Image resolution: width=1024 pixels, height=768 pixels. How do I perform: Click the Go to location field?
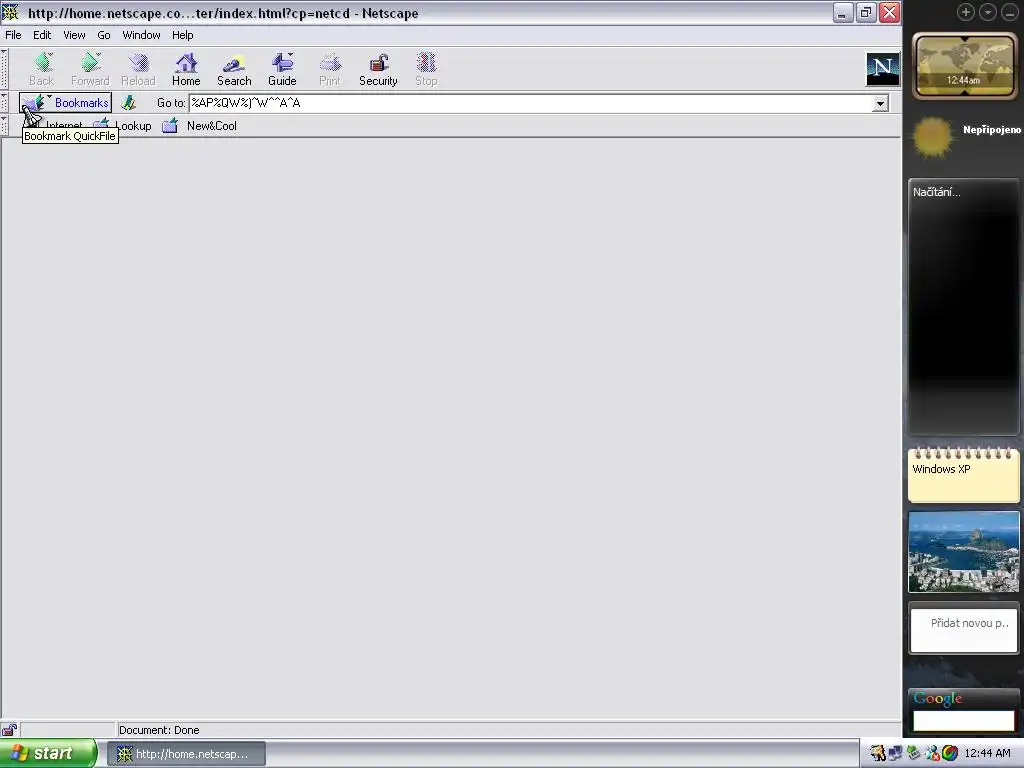pos(531,103)
